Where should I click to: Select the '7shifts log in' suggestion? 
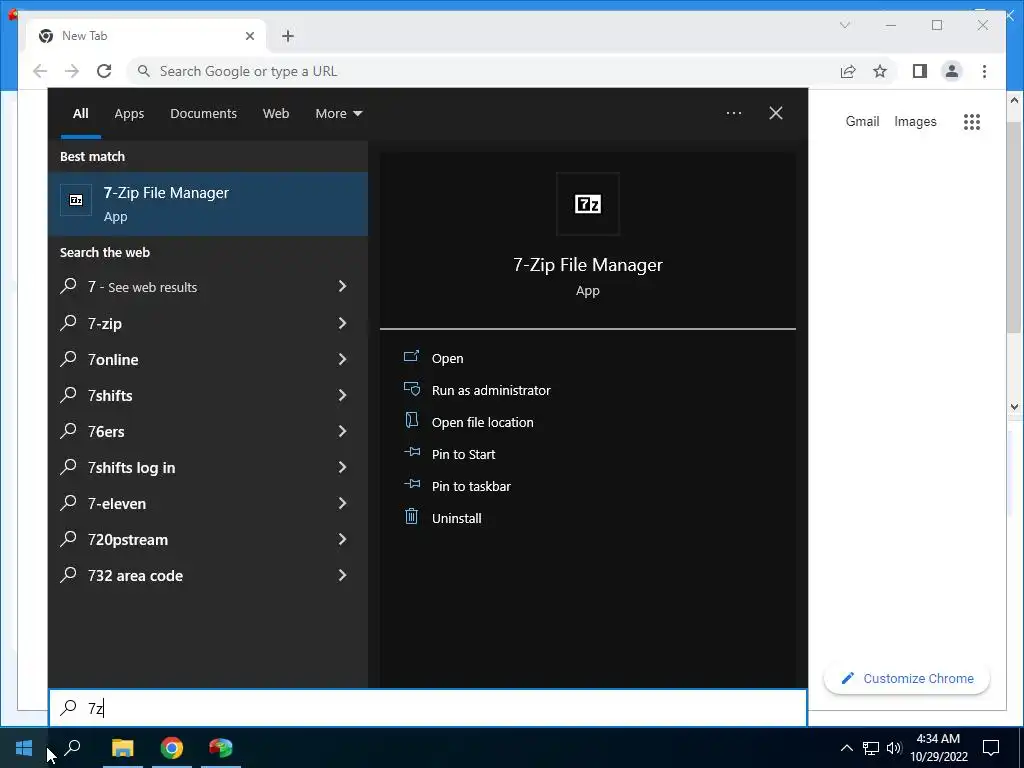click(x=208, y=467)
